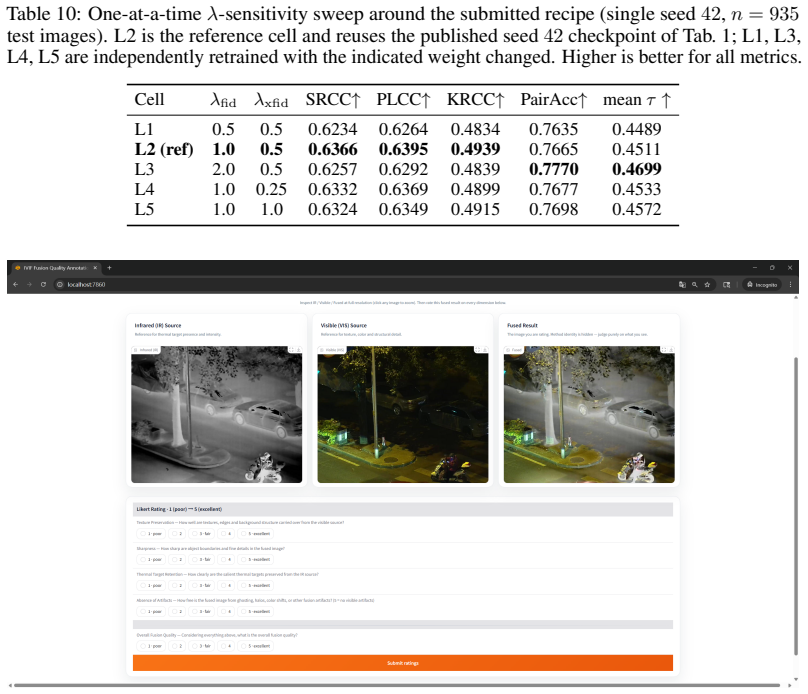808x694 pixels.
Task: Rate Overall Fusion Quality as 4
Action: click(226, 646)
